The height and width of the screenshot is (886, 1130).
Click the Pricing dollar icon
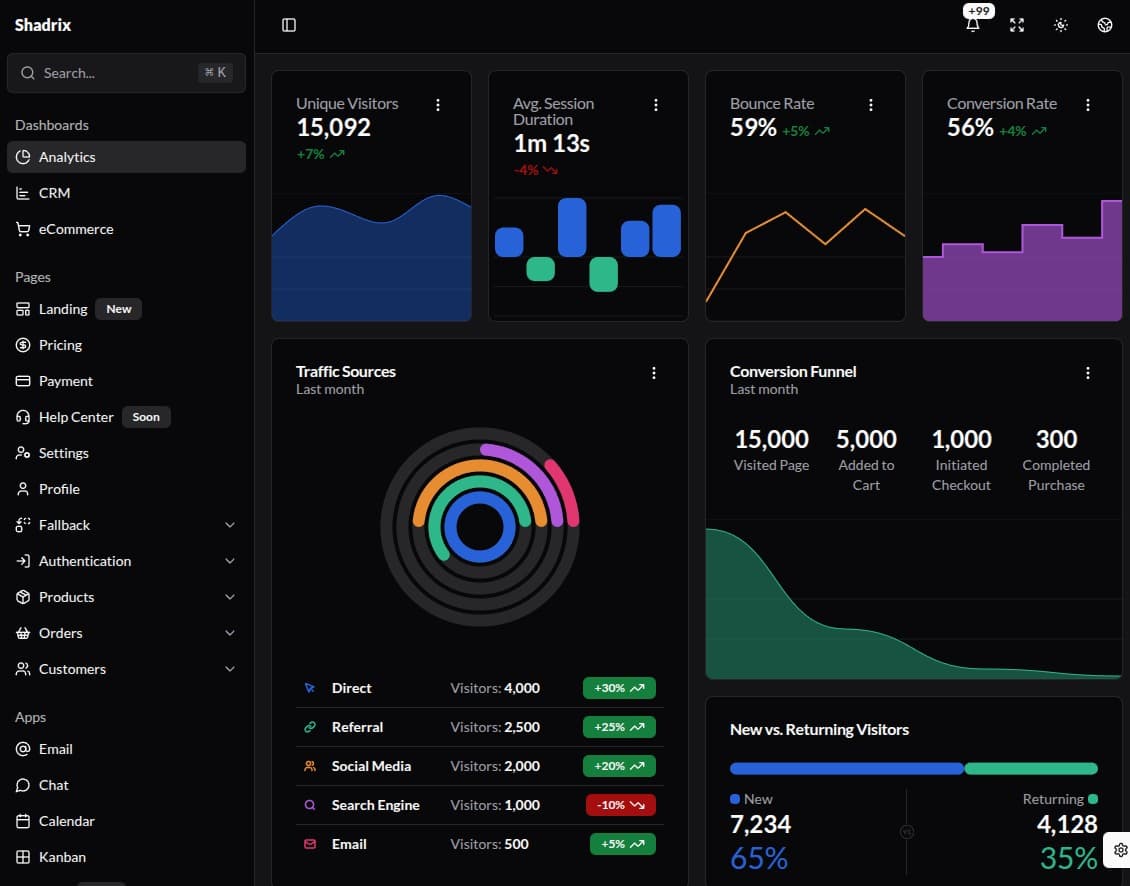pos(23,345)
